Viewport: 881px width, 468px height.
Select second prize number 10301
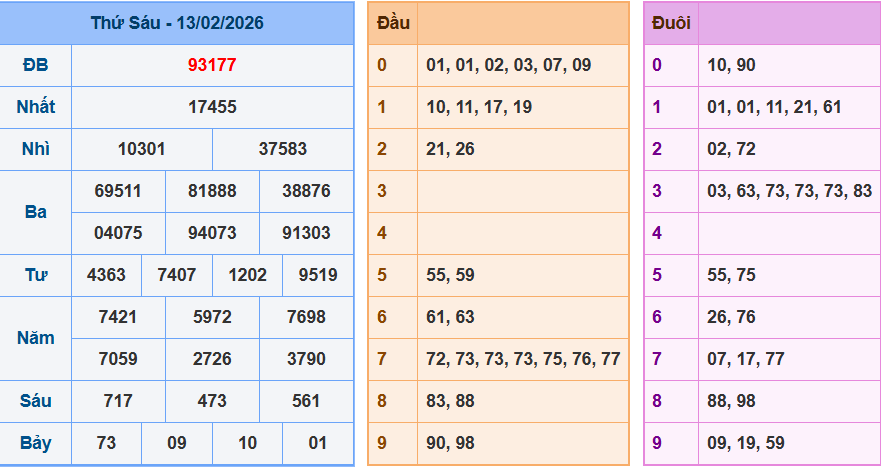(142, 149)
